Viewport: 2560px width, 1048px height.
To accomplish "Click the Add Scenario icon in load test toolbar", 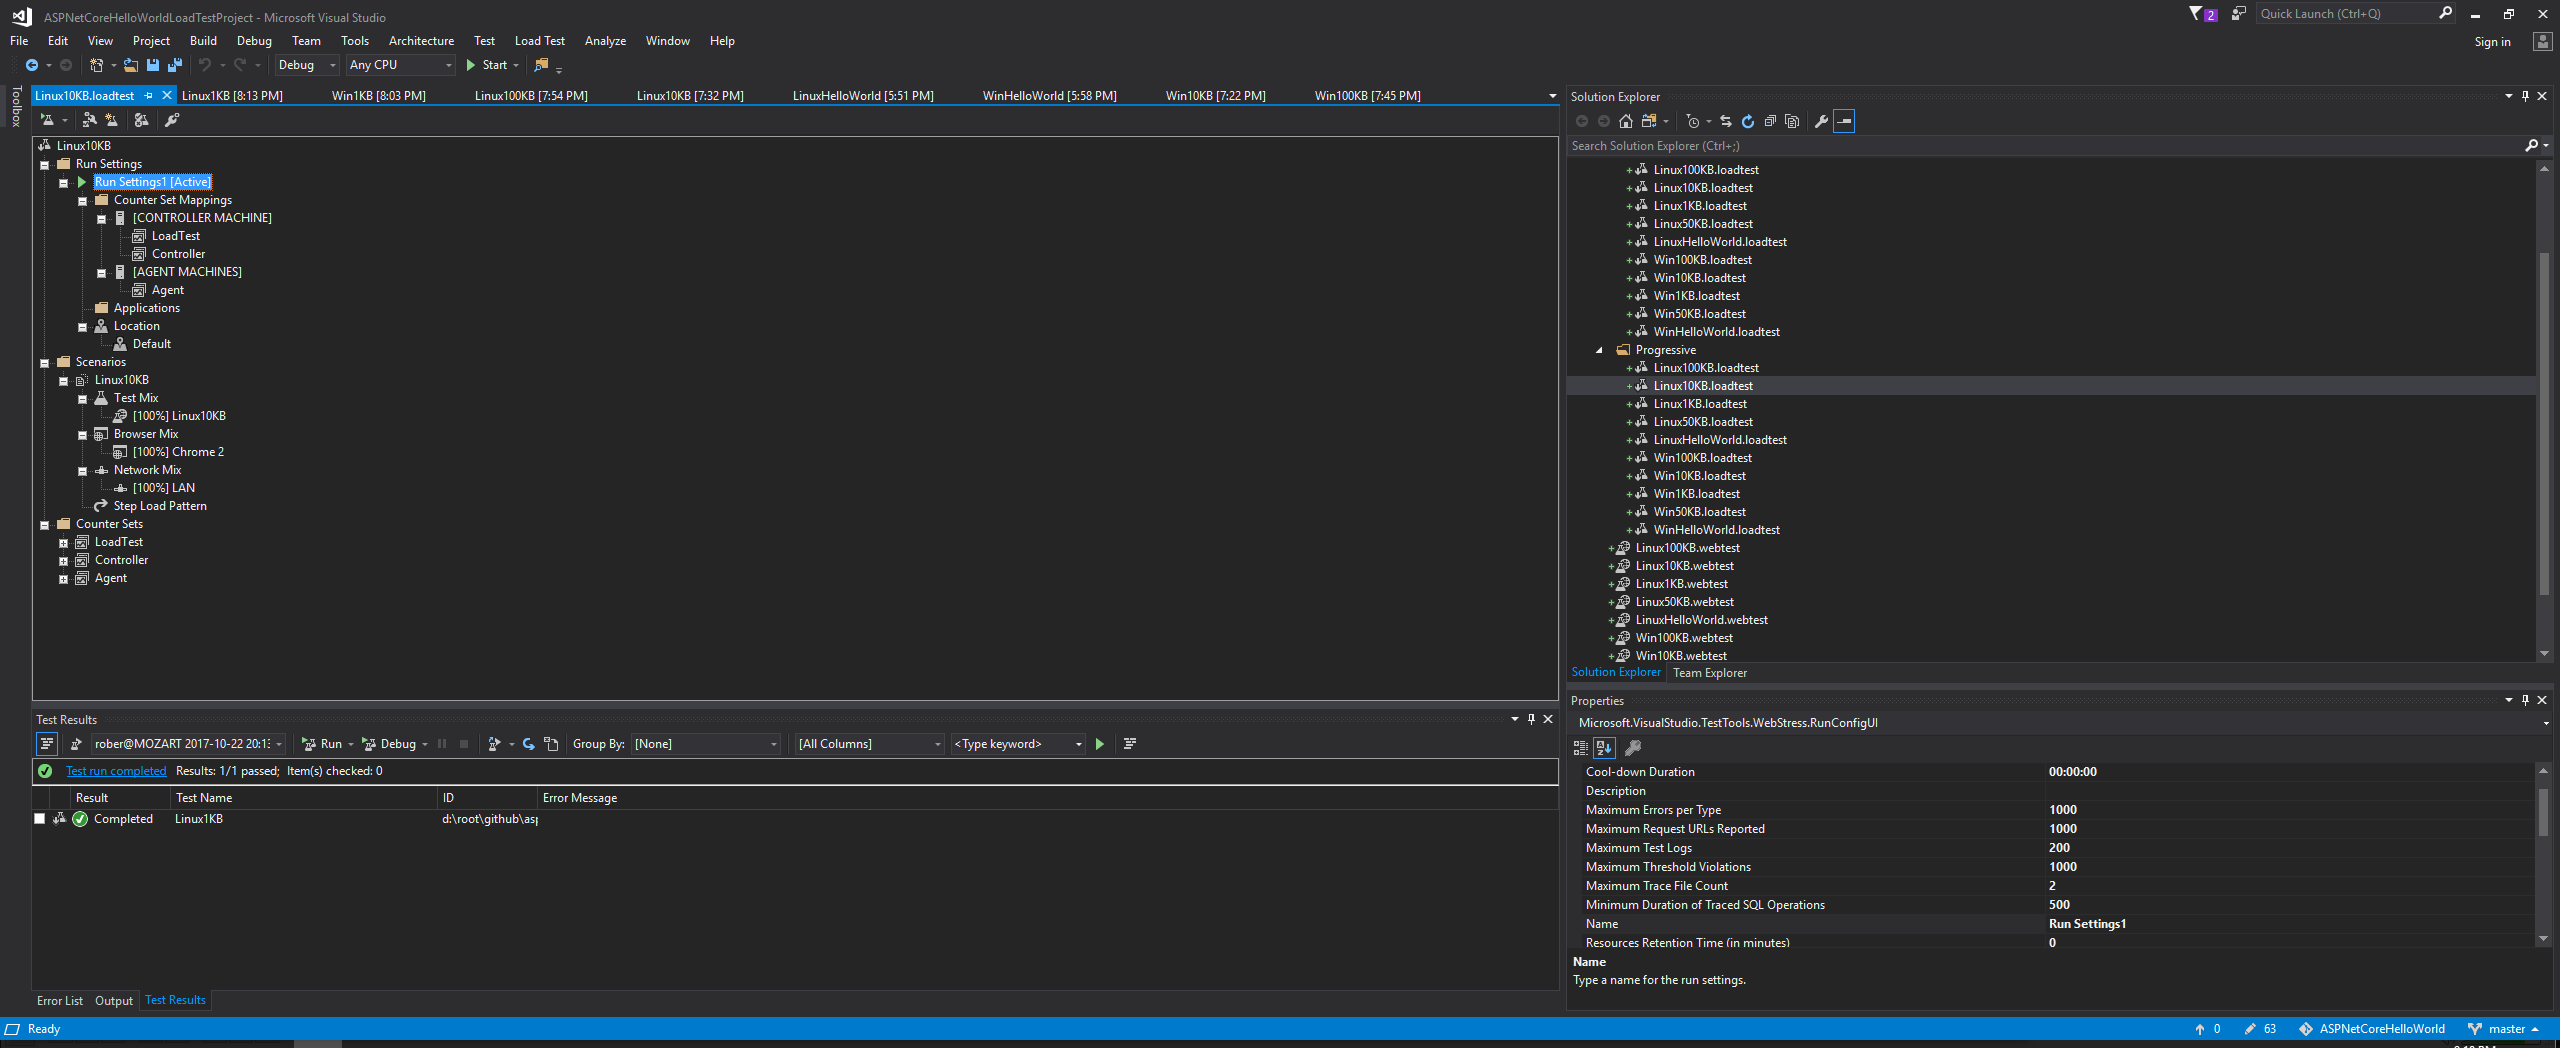I will [90, 120].
